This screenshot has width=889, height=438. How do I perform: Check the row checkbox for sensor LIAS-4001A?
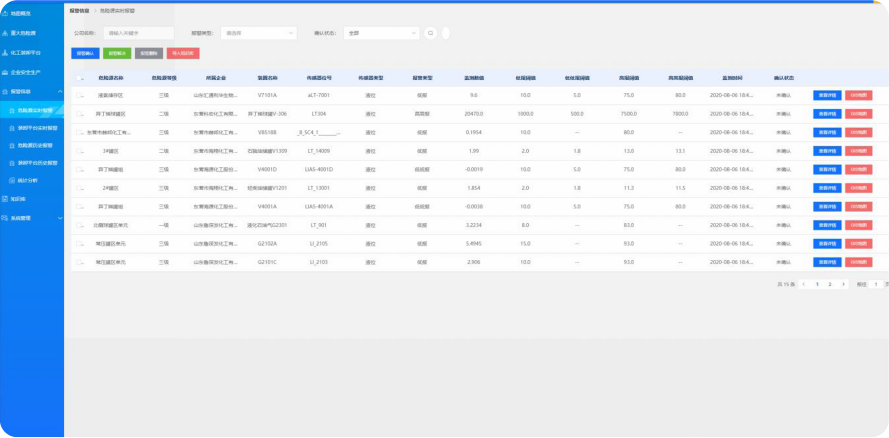click(79, 206)
